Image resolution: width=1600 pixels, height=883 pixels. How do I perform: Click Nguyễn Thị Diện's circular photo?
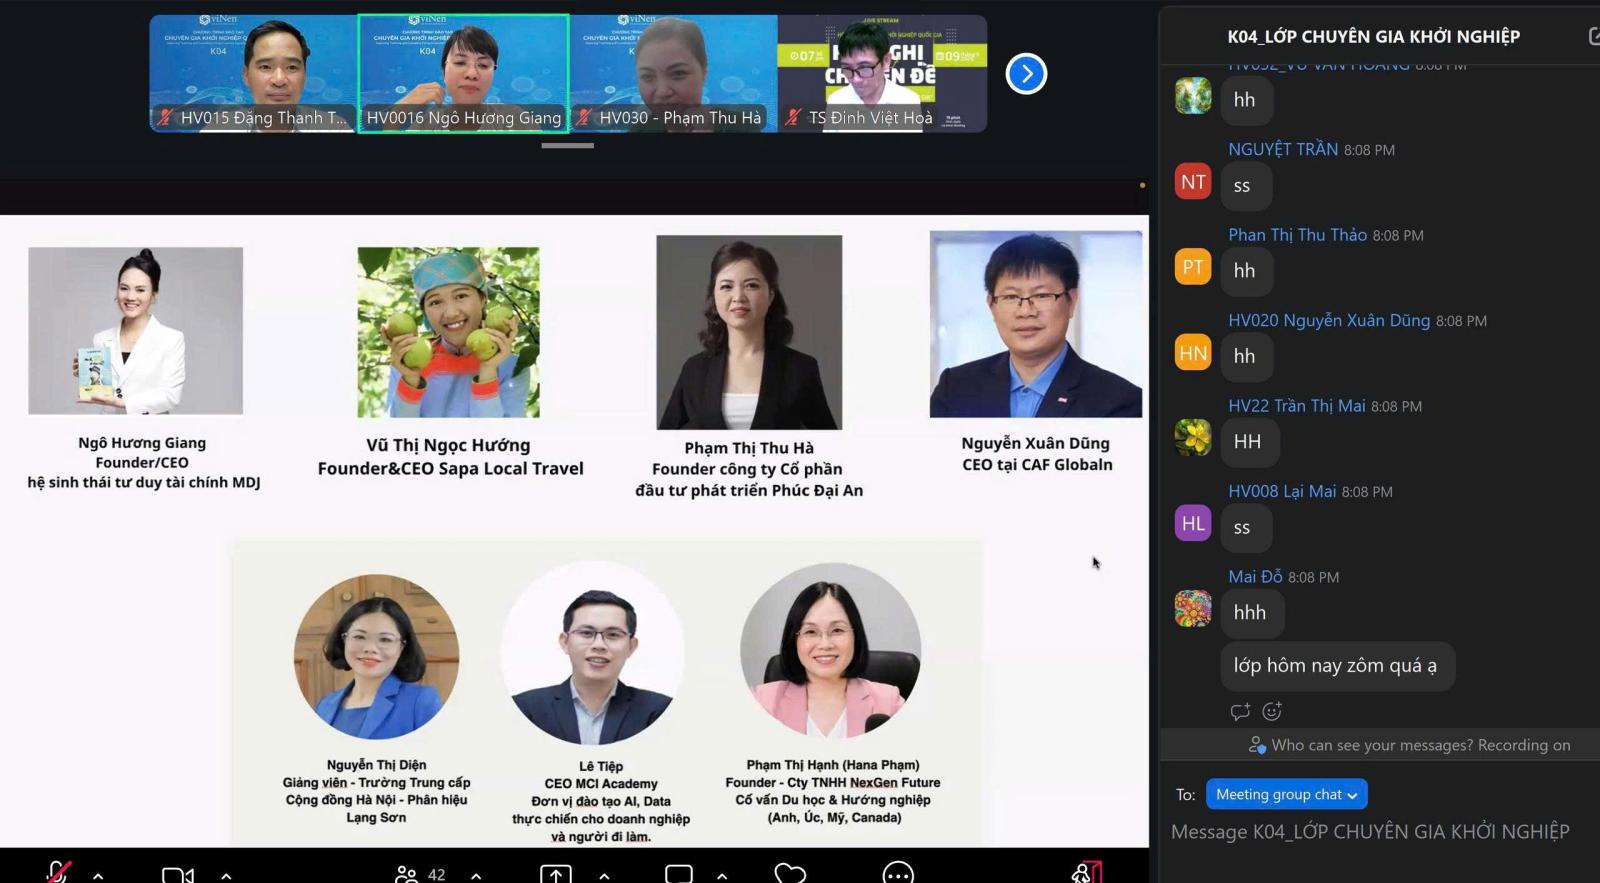point(376,656)
